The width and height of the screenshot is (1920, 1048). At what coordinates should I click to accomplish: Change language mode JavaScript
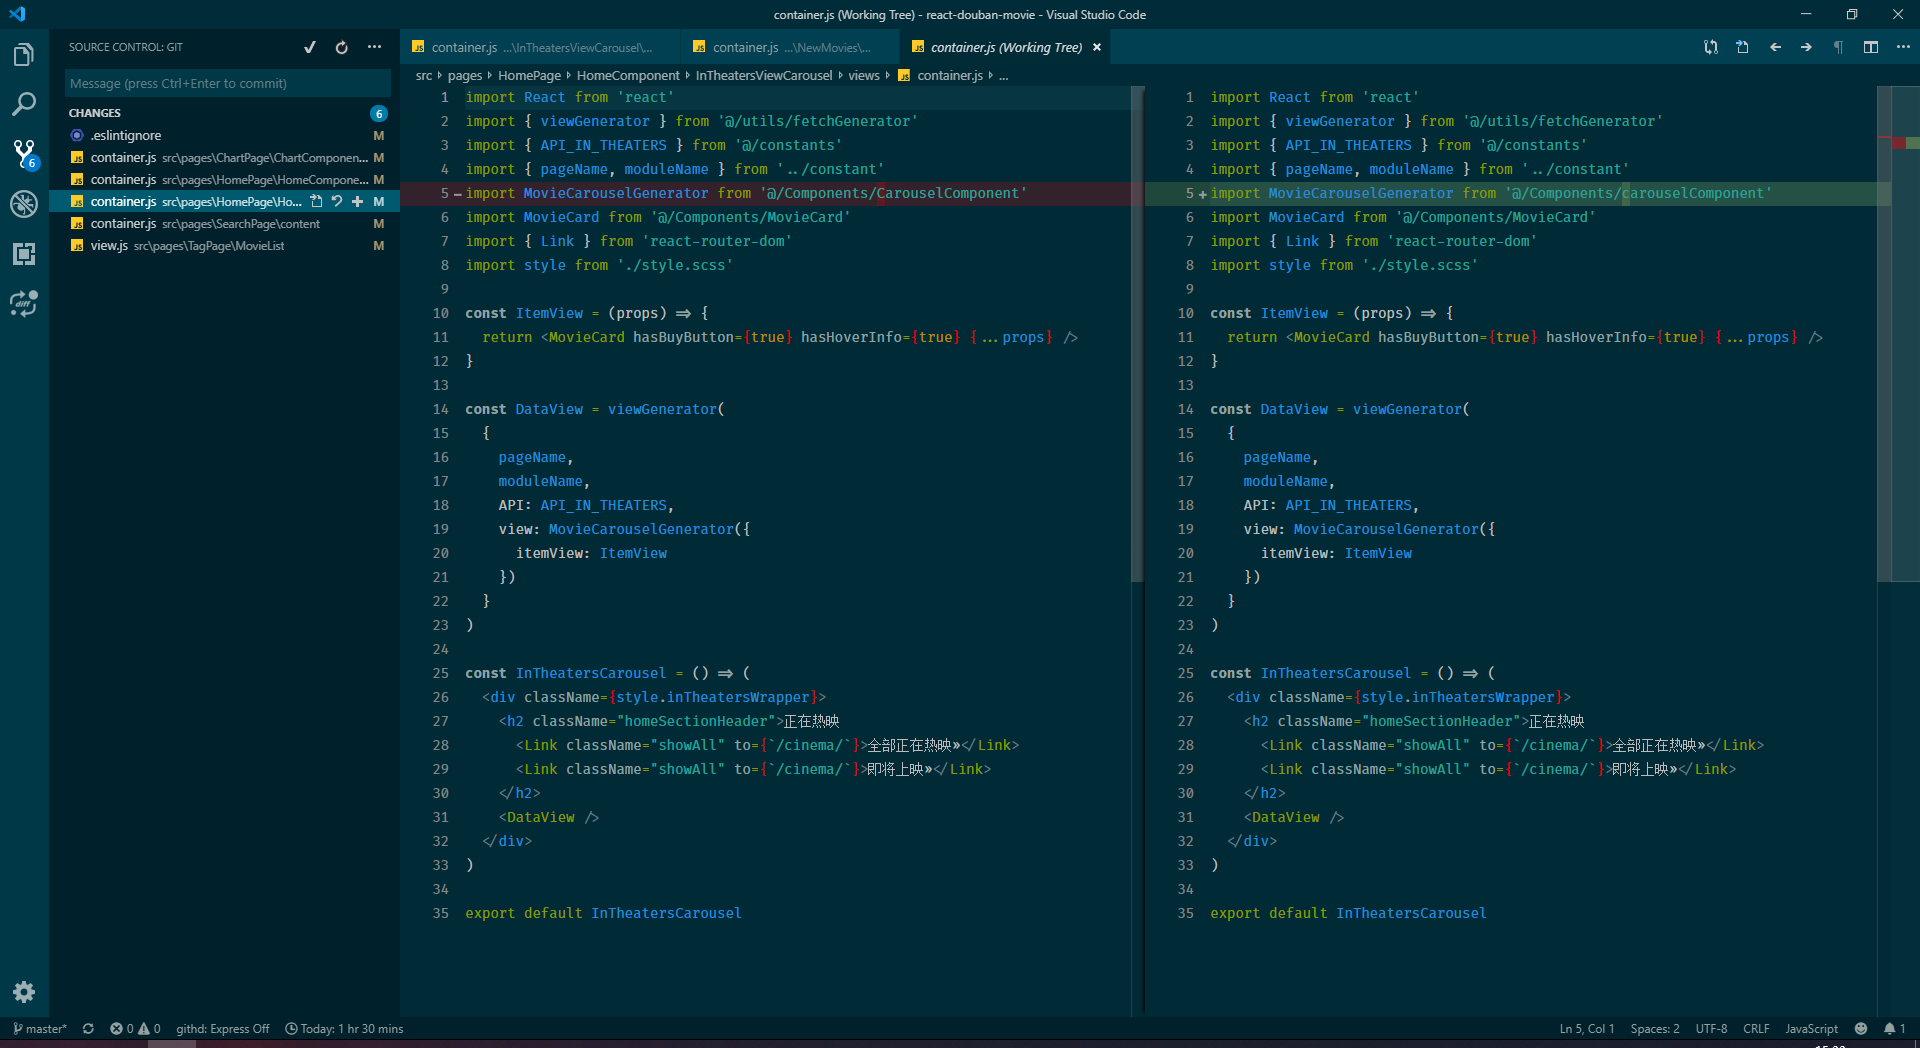pyautogui.click(x=1811, y=1028)
